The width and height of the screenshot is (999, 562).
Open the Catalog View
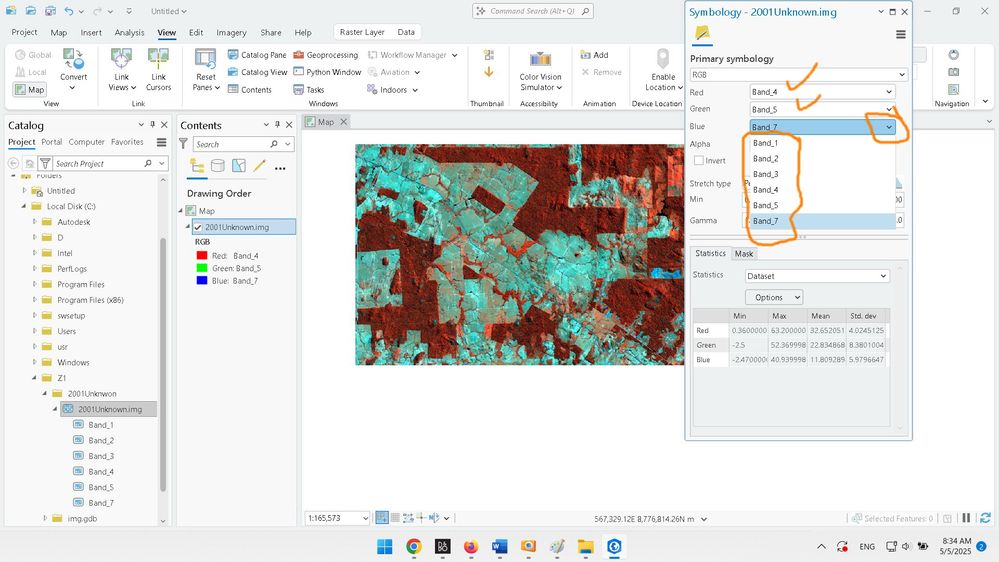257,72
